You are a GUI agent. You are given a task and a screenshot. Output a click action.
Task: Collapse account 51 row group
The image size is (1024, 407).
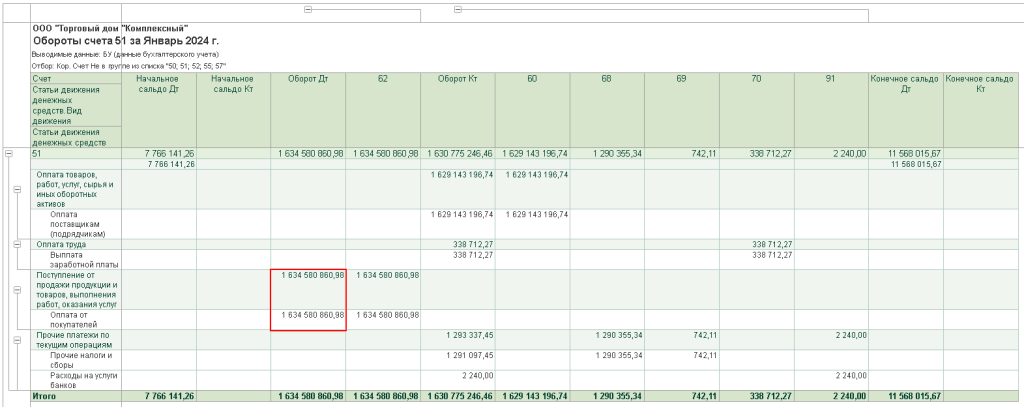(x=9, y=153)
